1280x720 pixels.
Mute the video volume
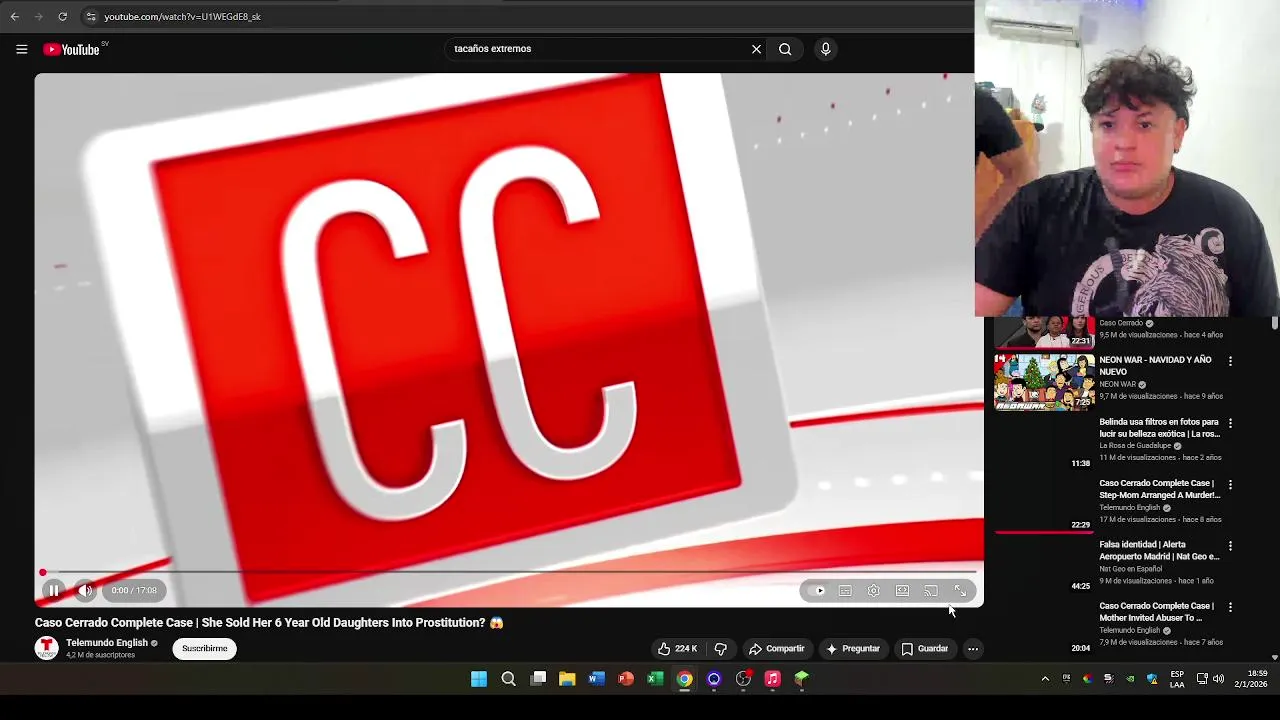[x=85, y=591]
